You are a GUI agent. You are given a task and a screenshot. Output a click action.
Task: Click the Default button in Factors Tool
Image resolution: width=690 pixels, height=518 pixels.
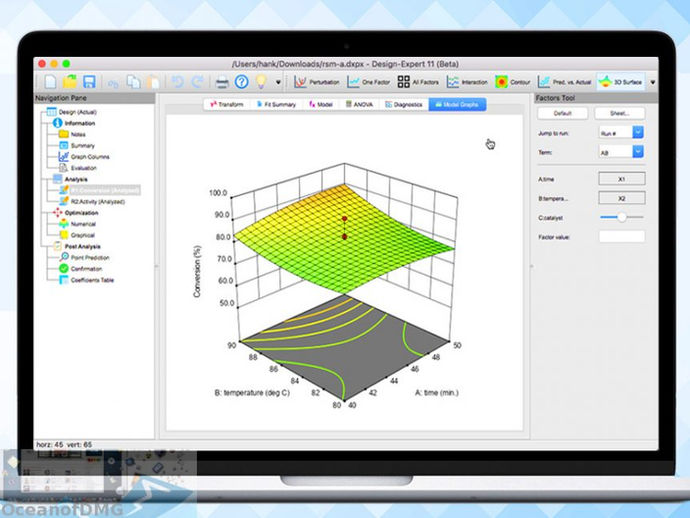tap(562, 114)
